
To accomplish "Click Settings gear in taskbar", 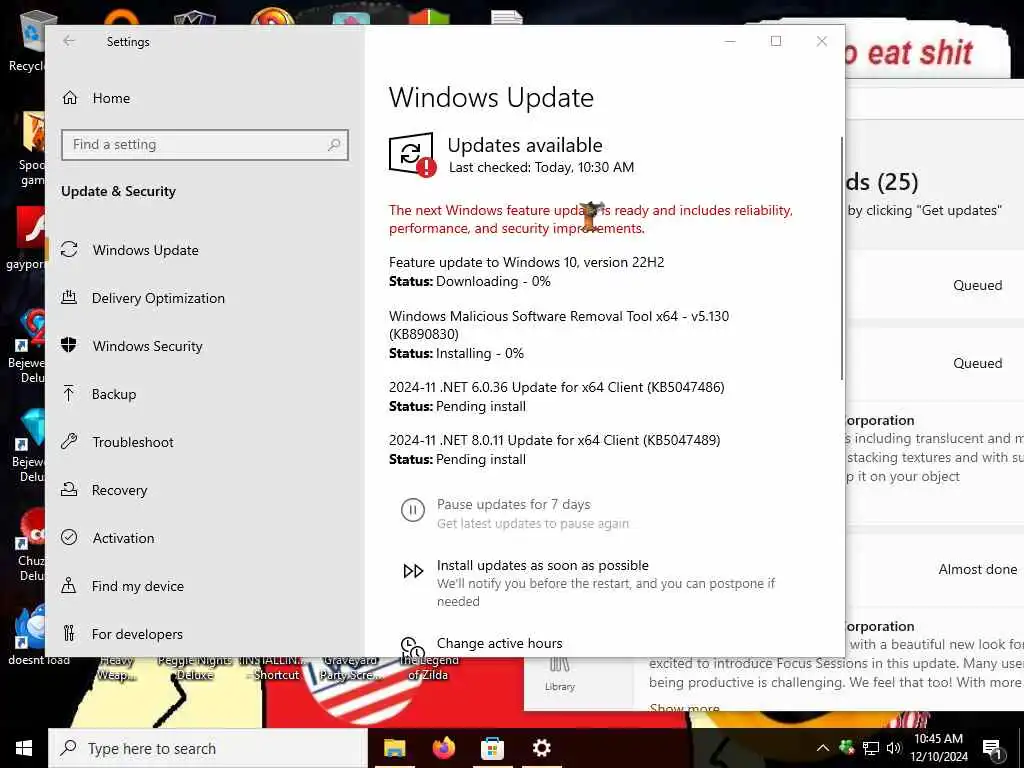I will click(541, 748).
